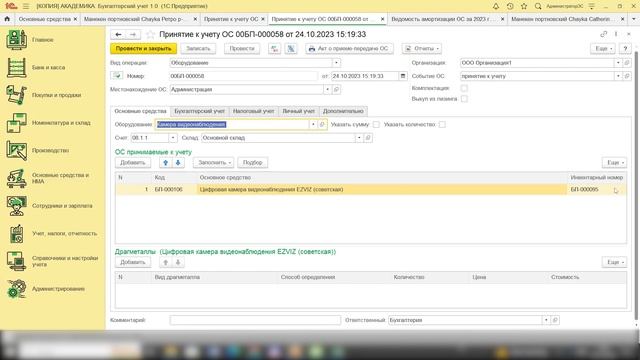Enable Указать количество checkbox

tap(442, 124)
